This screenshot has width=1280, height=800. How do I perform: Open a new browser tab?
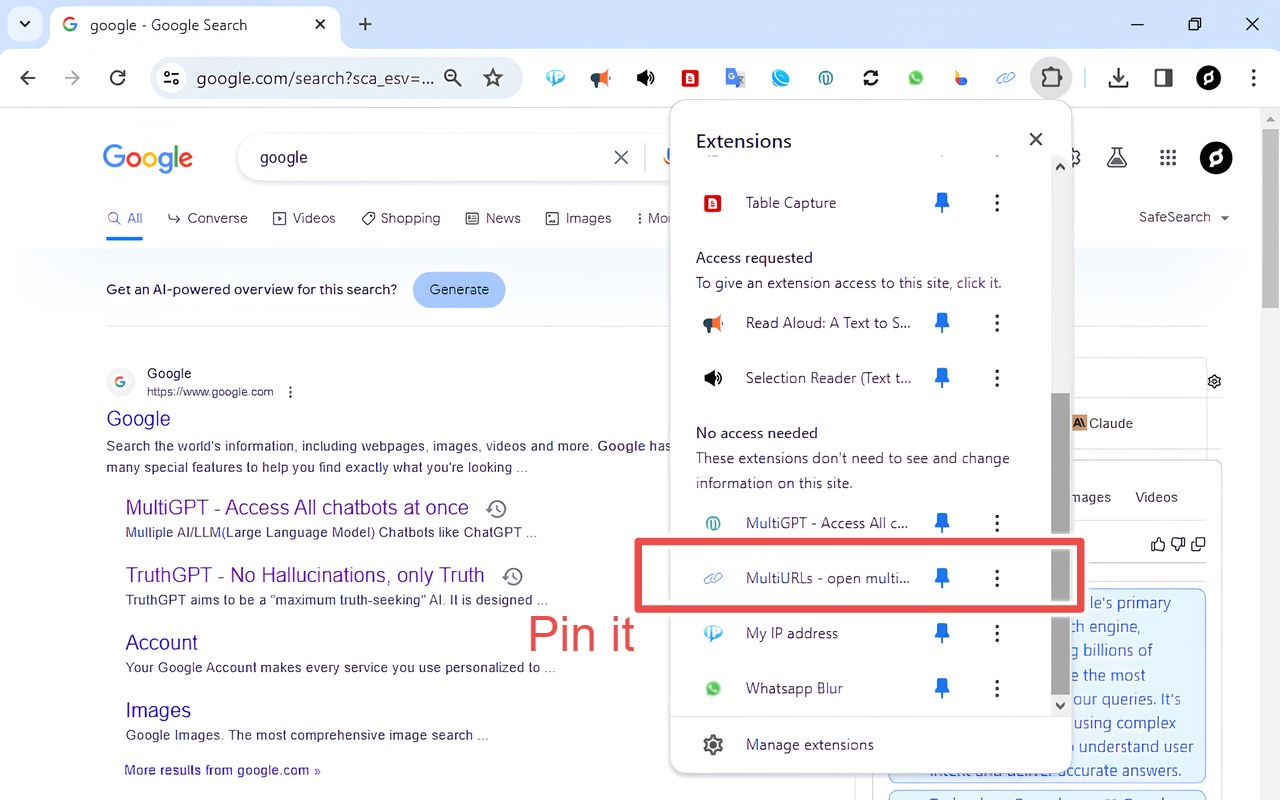[365, 24]
